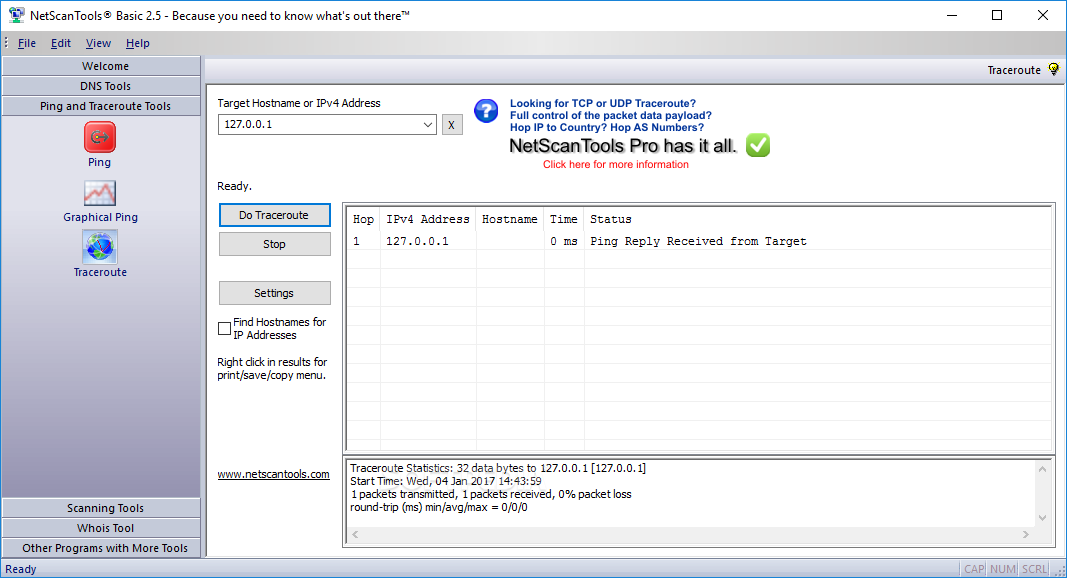The height and width of the screenshot is (578, 1067).
Task: Expand the DNS Tools sidebar section
Action: click(x=101, y=86)
